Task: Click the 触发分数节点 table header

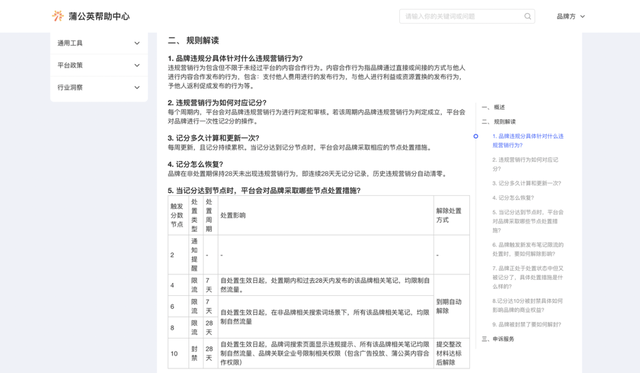Action: click(178, 215)
